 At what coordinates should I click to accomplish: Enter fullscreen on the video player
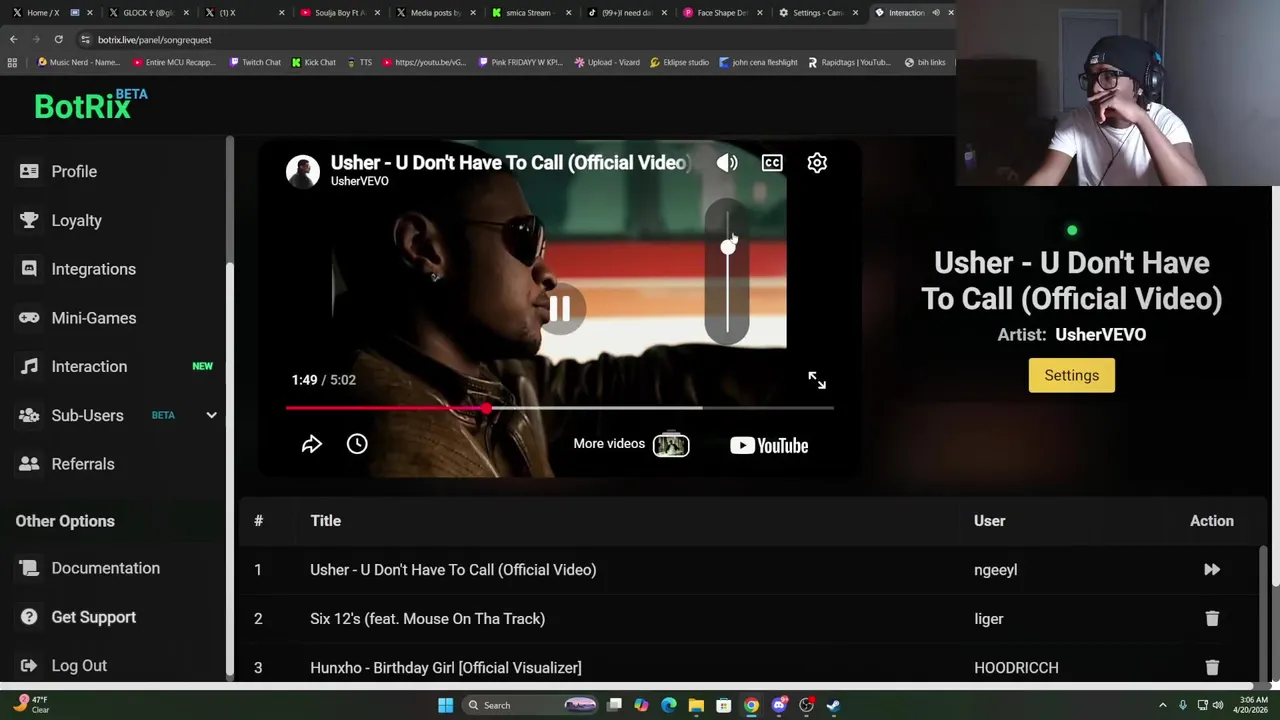pos(817,380)
